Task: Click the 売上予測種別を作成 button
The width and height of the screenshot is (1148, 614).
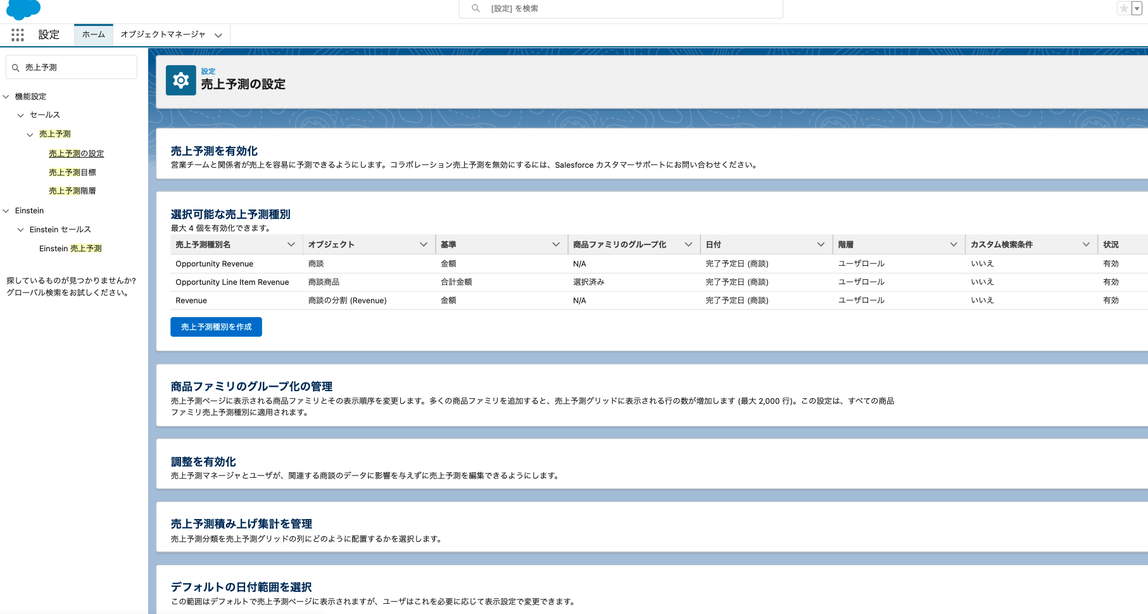Action: pos(216,327)
